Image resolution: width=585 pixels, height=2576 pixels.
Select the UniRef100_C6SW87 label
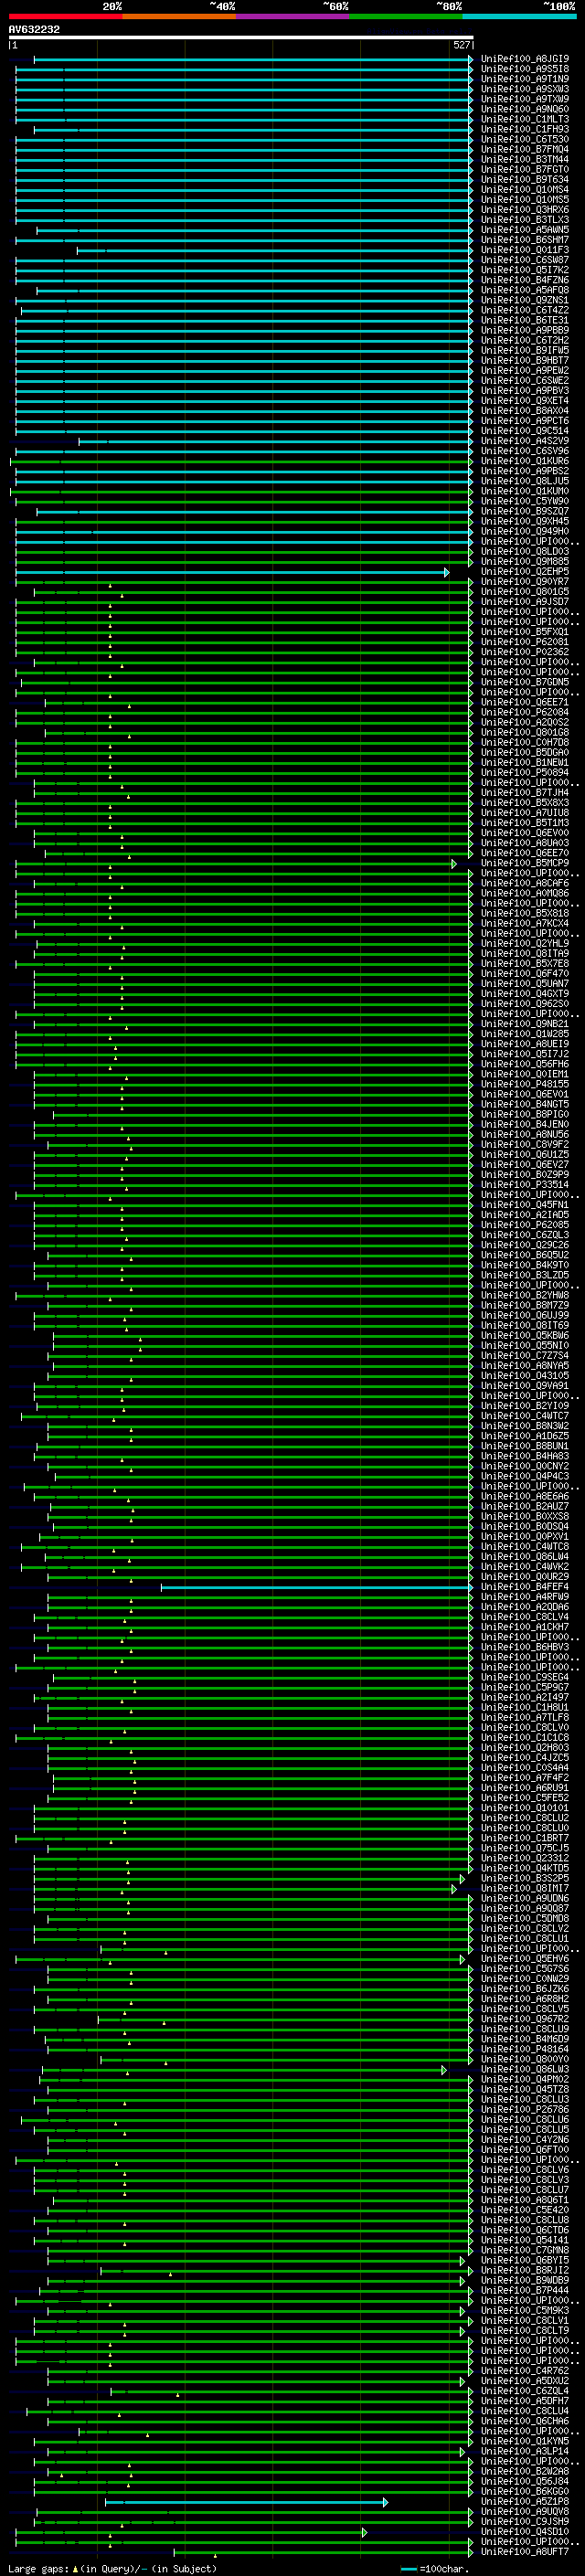point(525,260)
